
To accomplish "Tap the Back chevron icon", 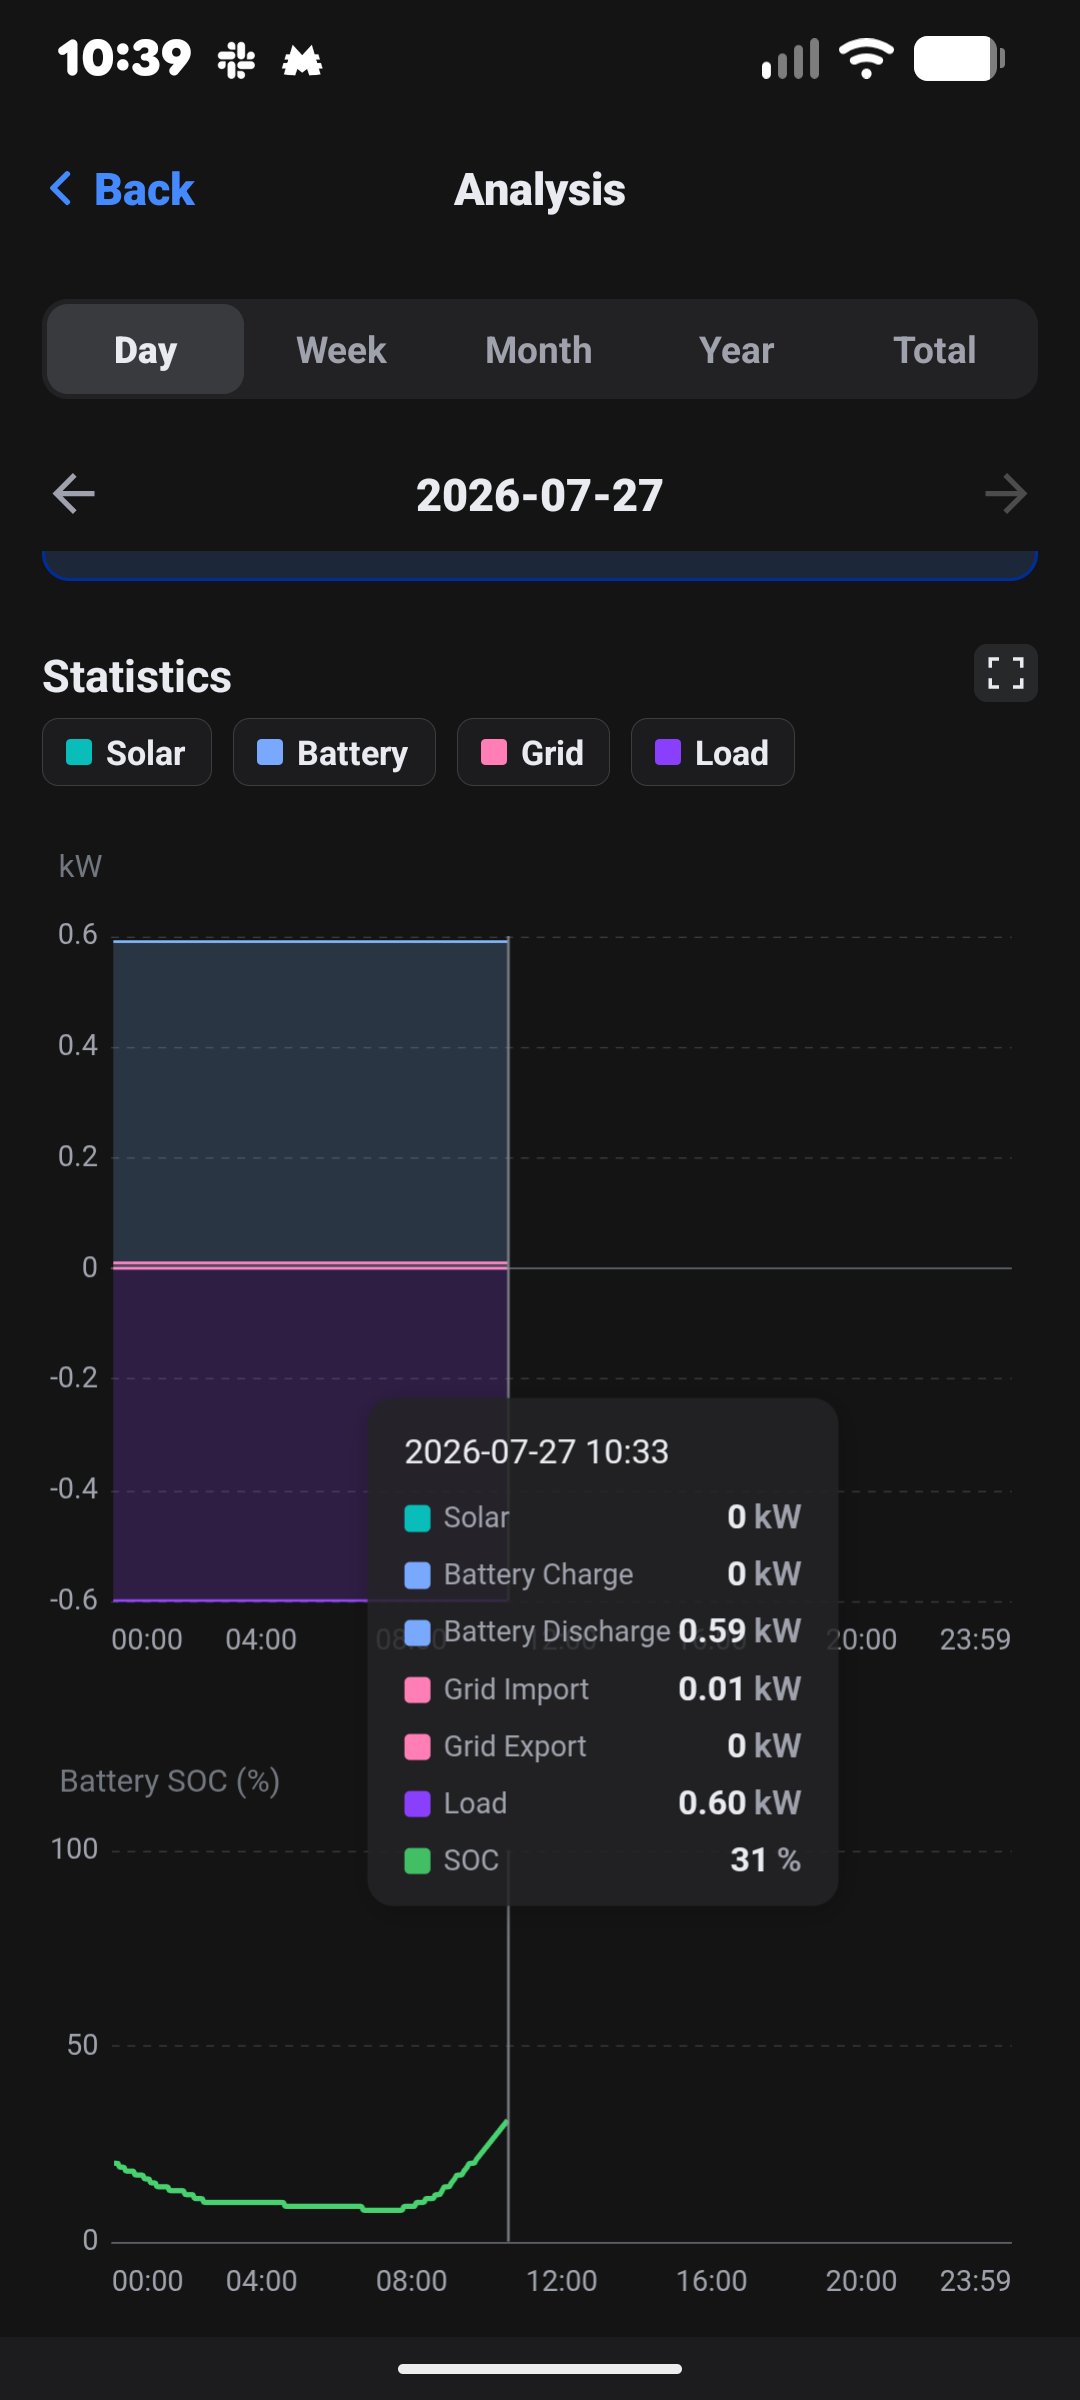I will tap(61, 188).
